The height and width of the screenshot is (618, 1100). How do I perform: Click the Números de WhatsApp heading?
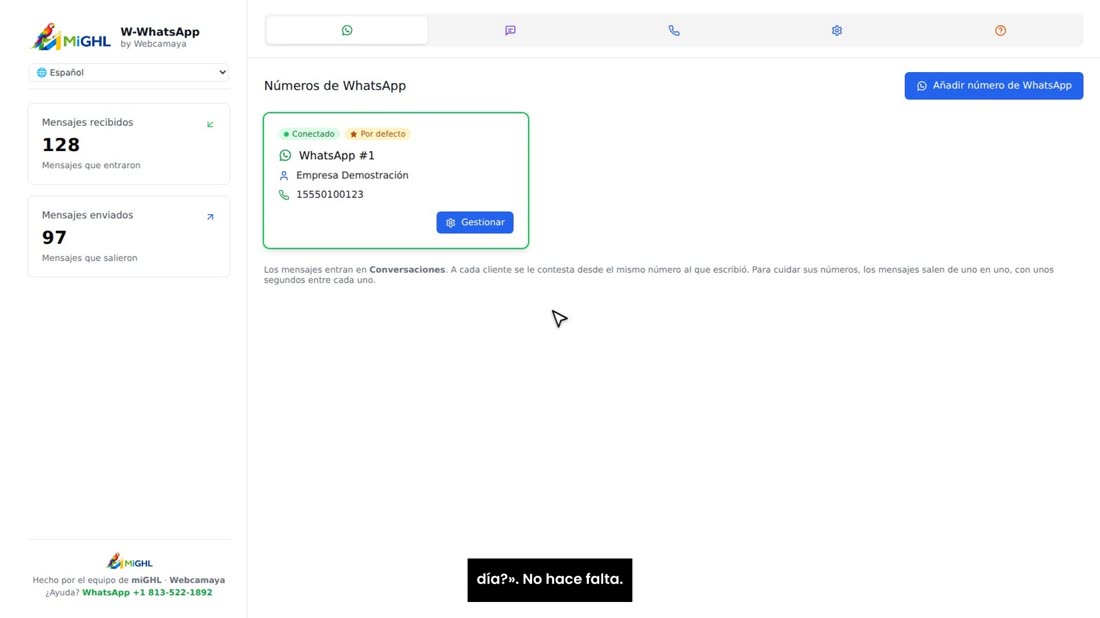335,86
